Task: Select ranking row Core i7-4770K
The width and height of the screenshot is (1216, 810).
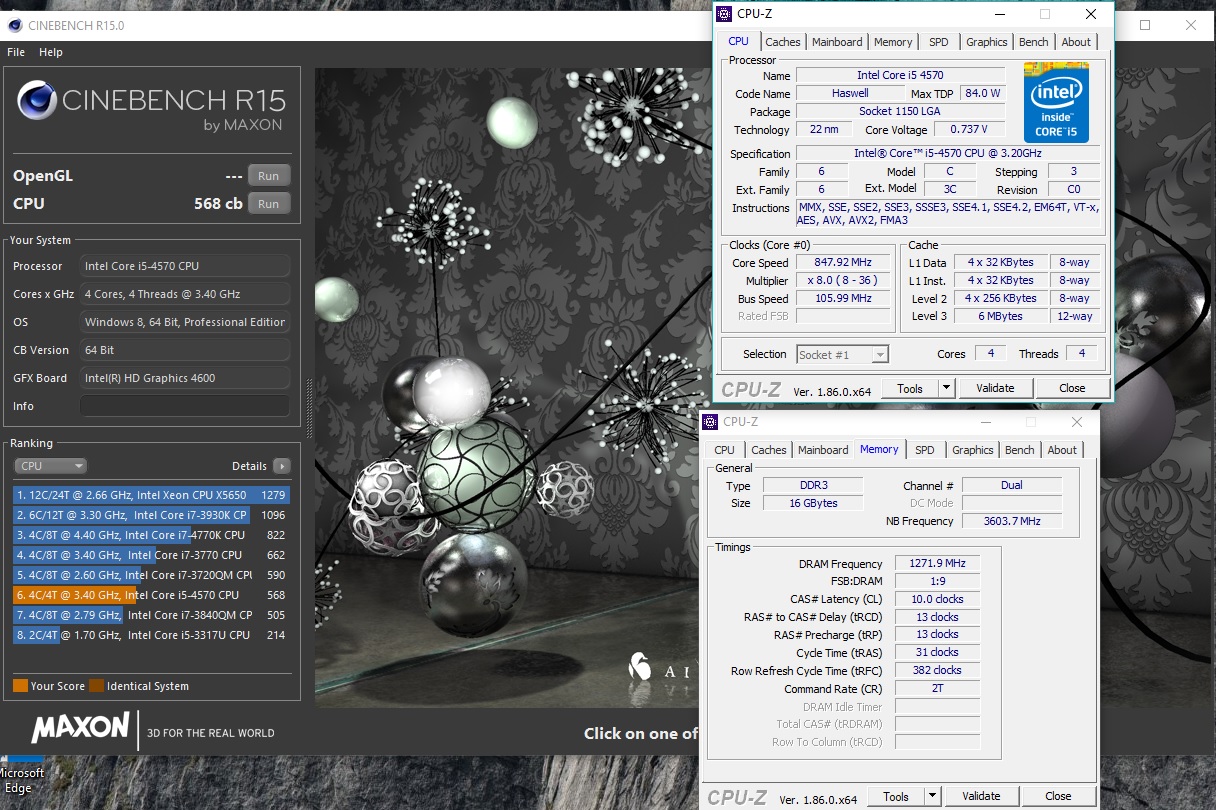Action: pyautogui.click(x=152, y=535)
